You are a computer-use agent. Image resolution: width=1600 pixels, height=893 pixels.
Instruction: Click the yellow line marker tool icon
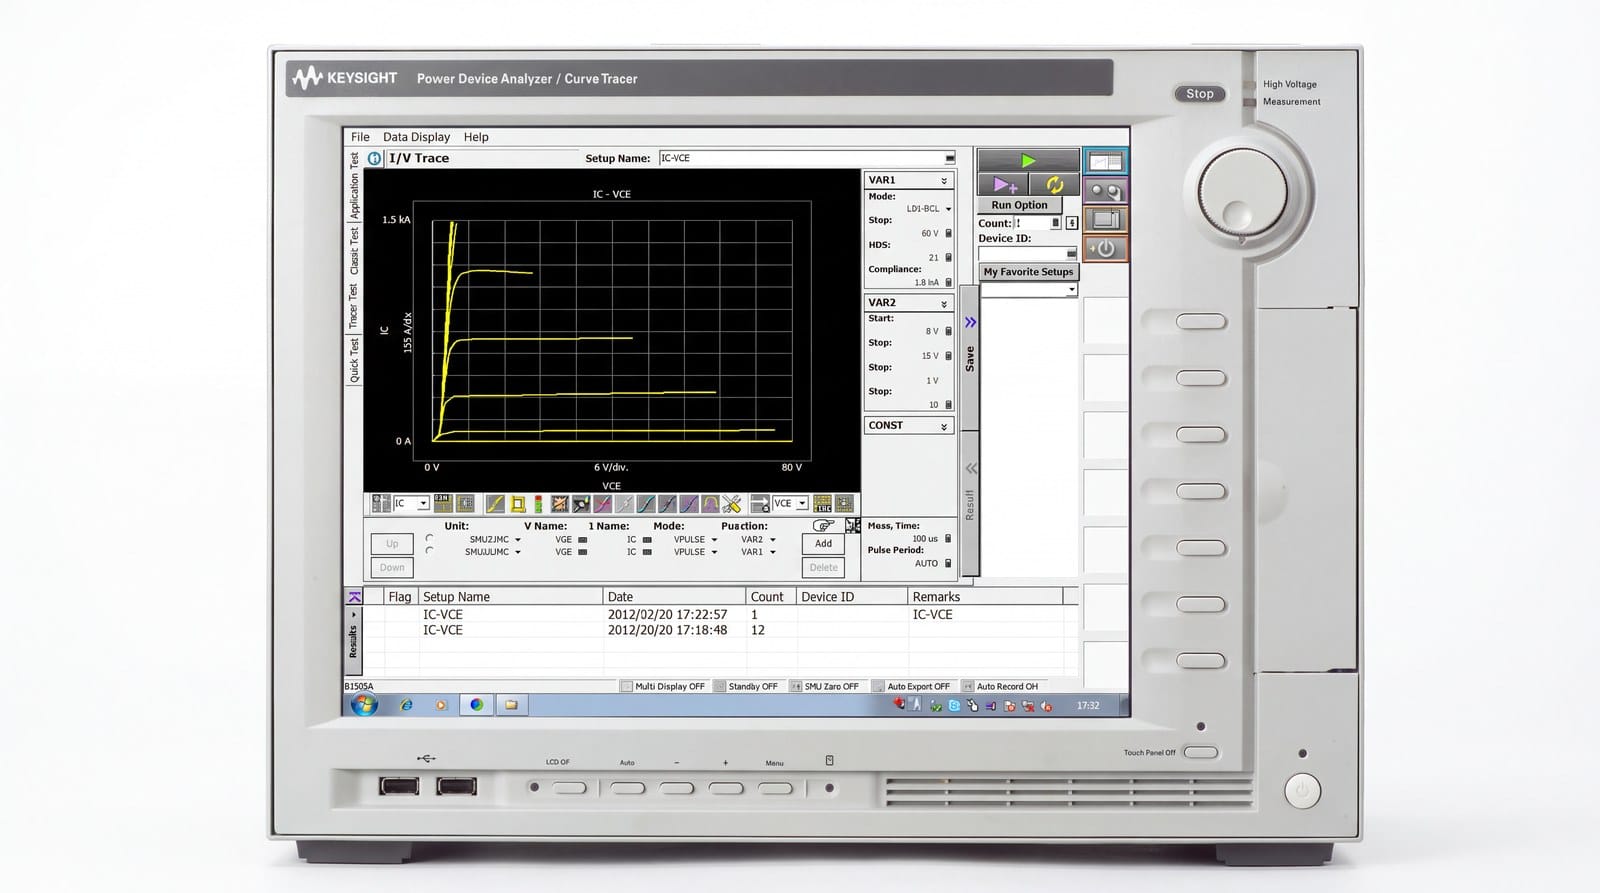(495, 504)
